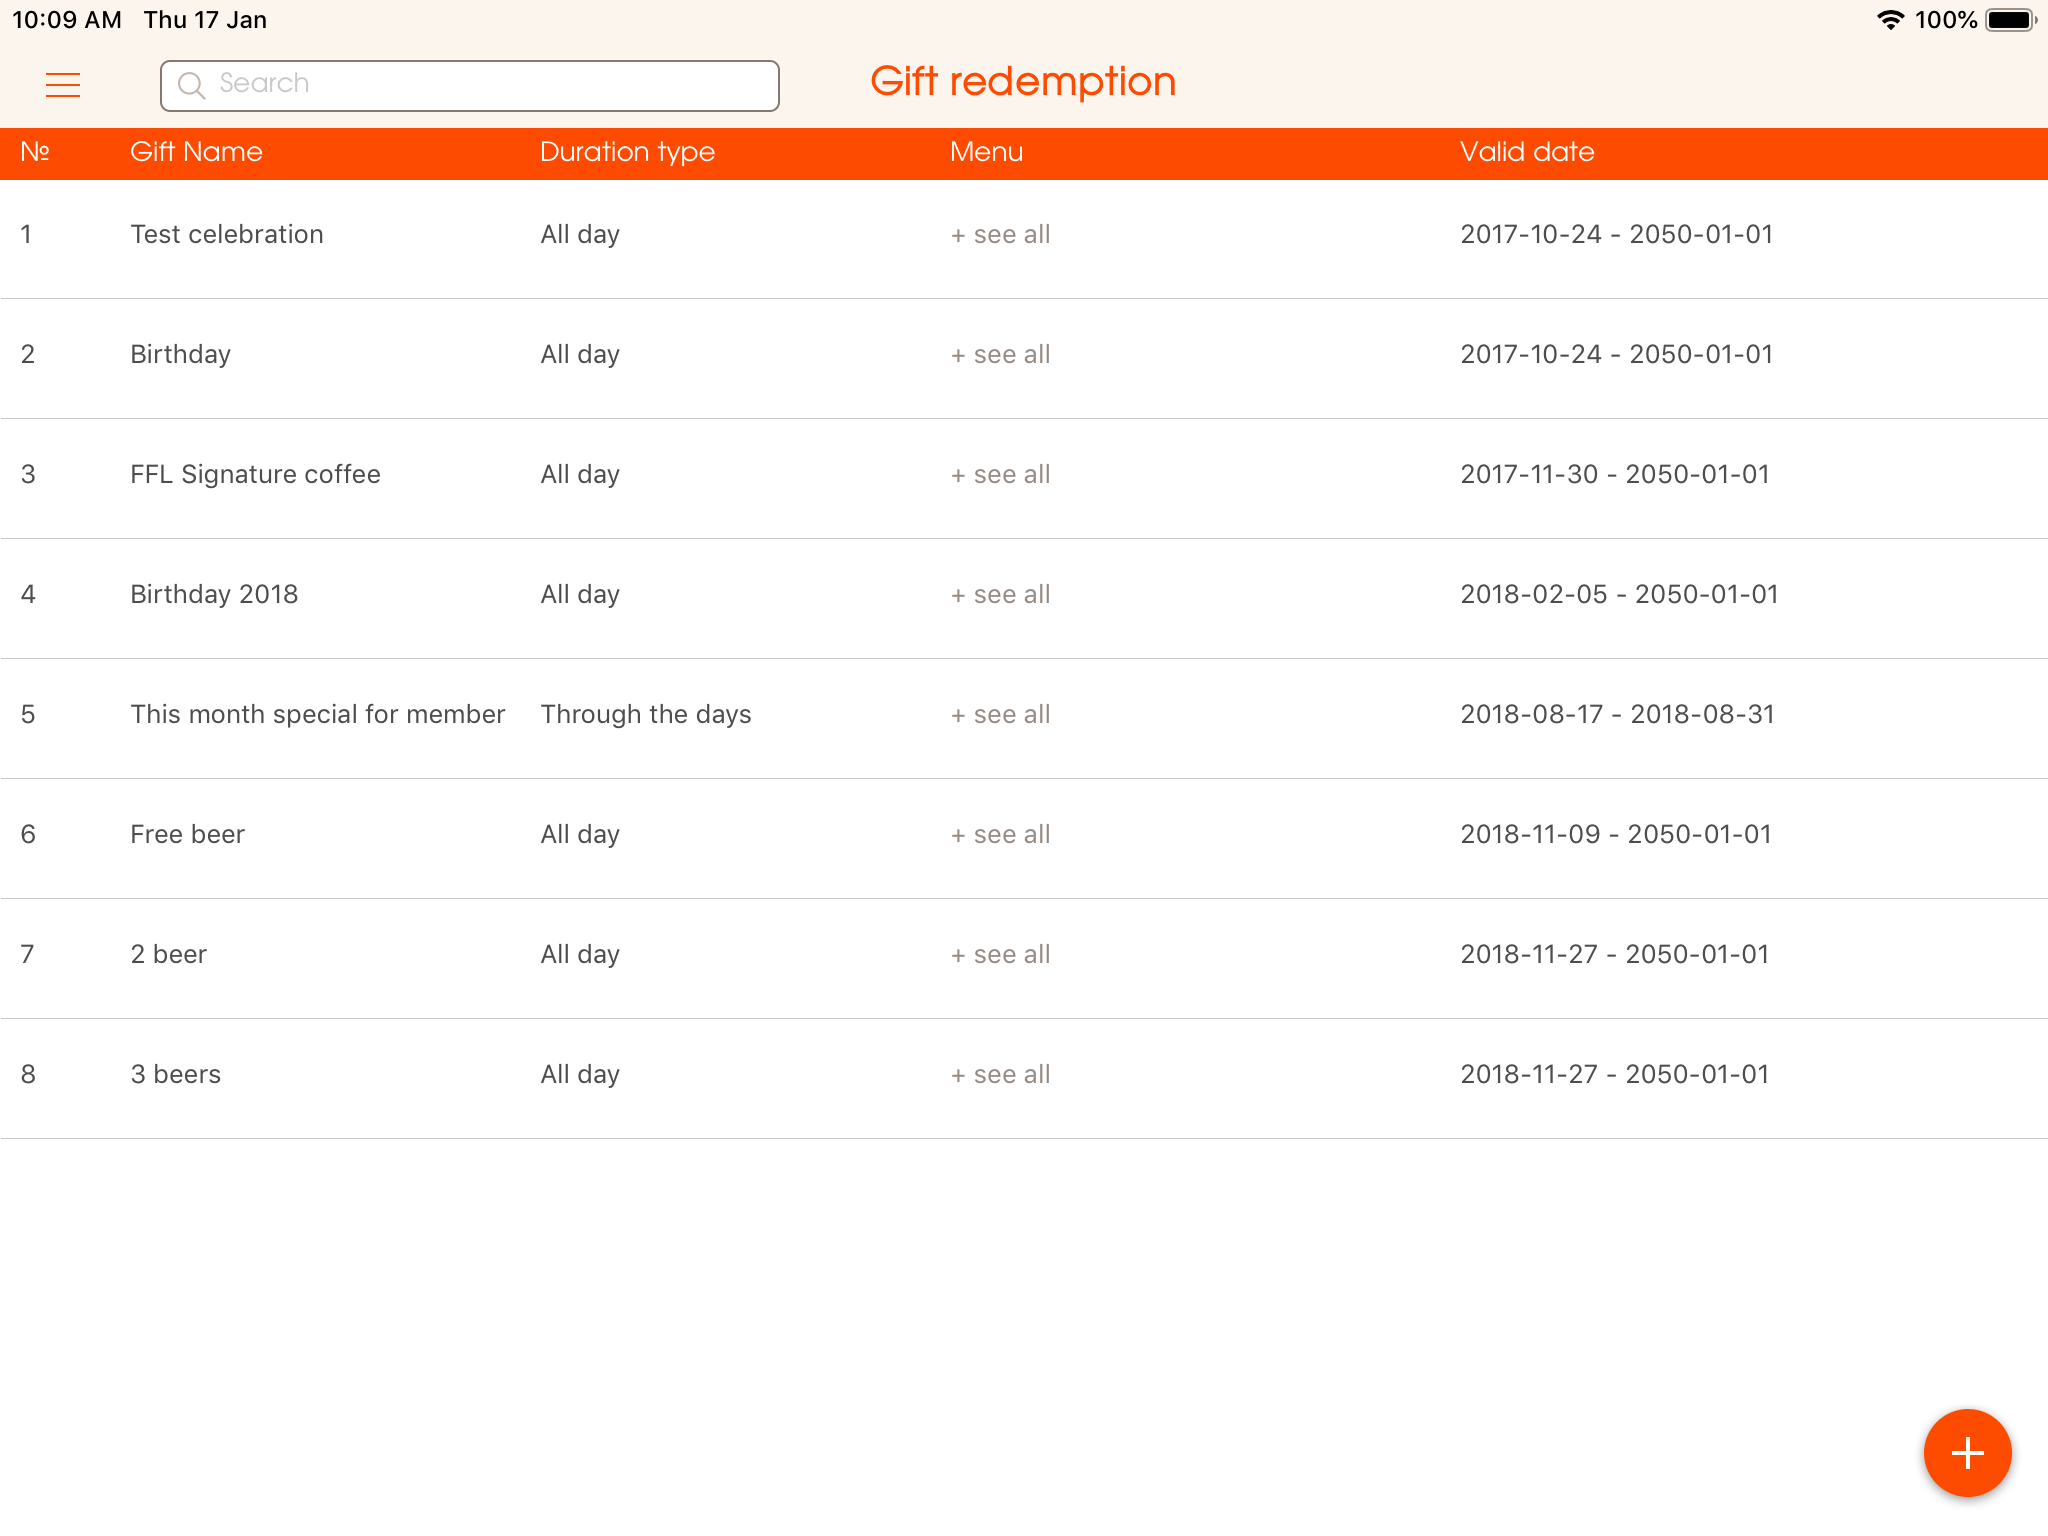Click valid date of Test celebration row
The height and width of the screenshot is (1536, 2048).
click(1617, 234)
